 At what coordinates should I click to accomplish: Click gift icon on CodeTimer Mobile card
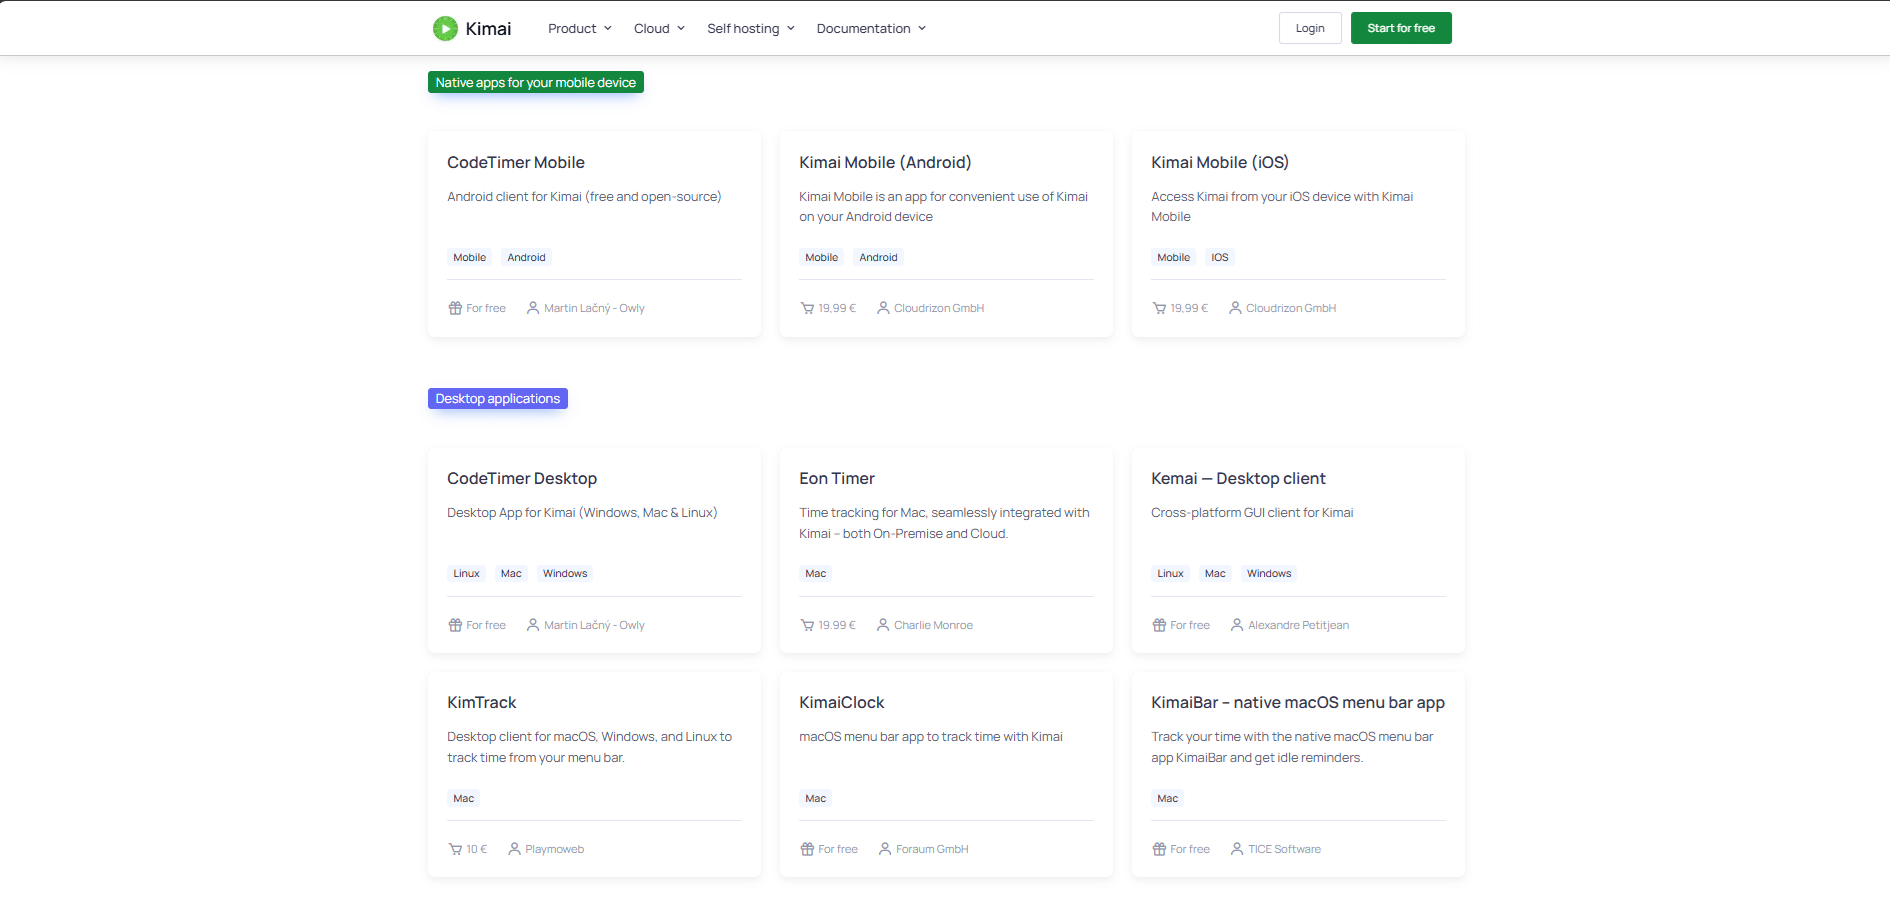click(455, 308)
